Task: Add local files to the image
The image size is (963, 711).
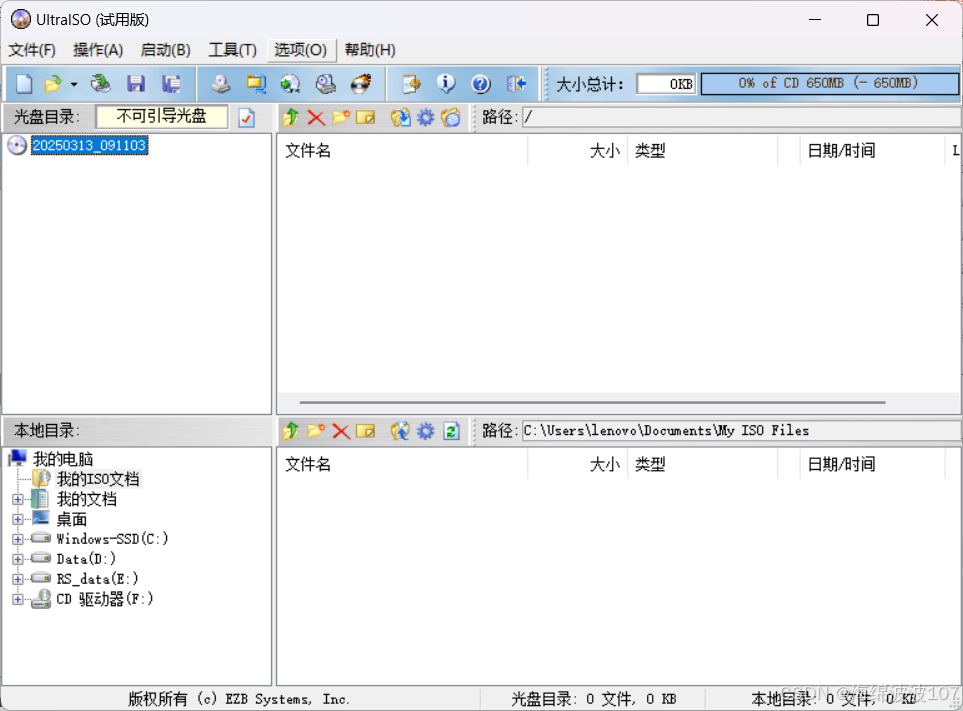Action: coord(400,431)
